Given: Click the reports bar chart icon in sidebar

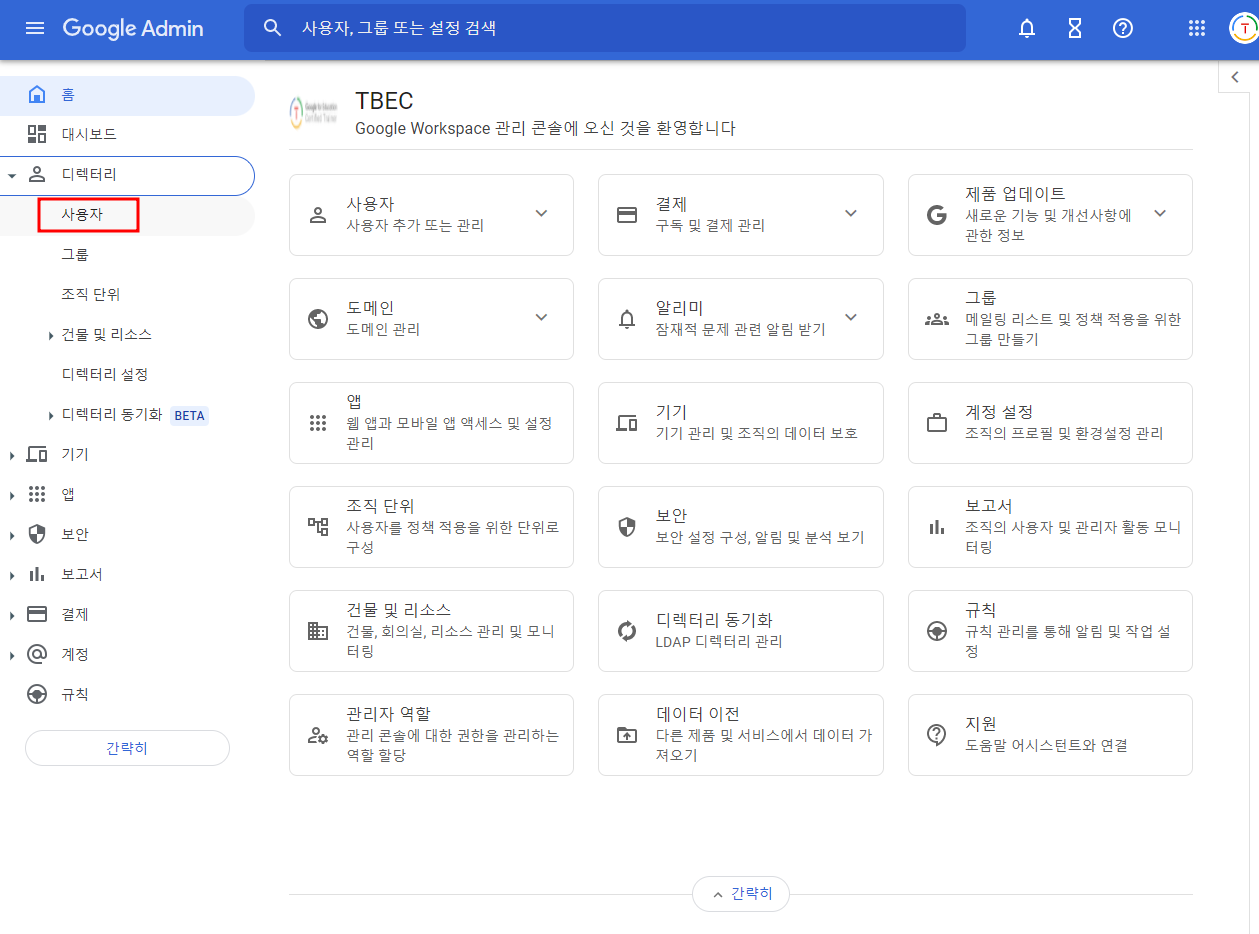Looking at the screenshot, I should (37, 574).
